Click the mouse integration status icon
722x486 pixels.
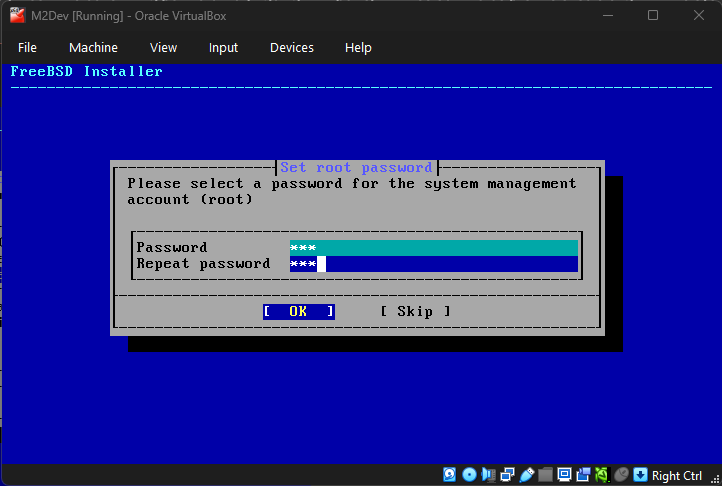click(621, 475)
